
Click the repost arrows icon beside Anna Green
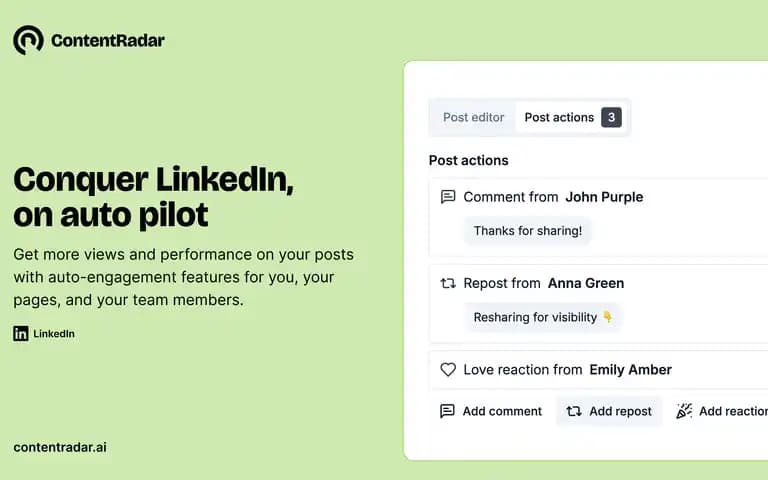(448, 283)
